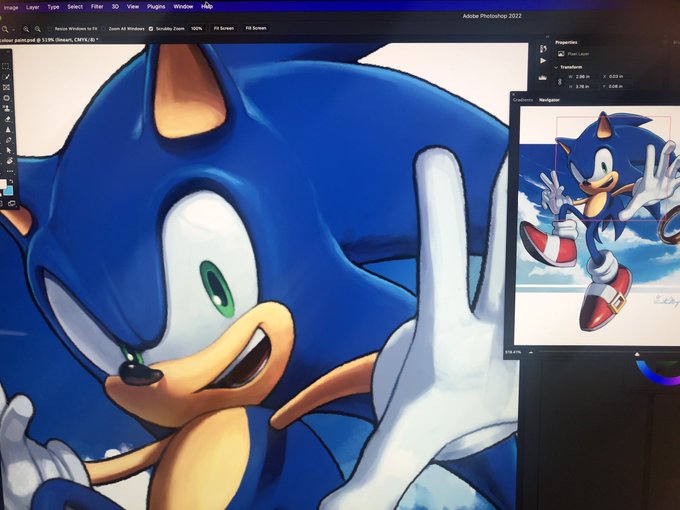680x510 pixels.
Task: Open the Select menu
Action: click(x=75, y=7)
